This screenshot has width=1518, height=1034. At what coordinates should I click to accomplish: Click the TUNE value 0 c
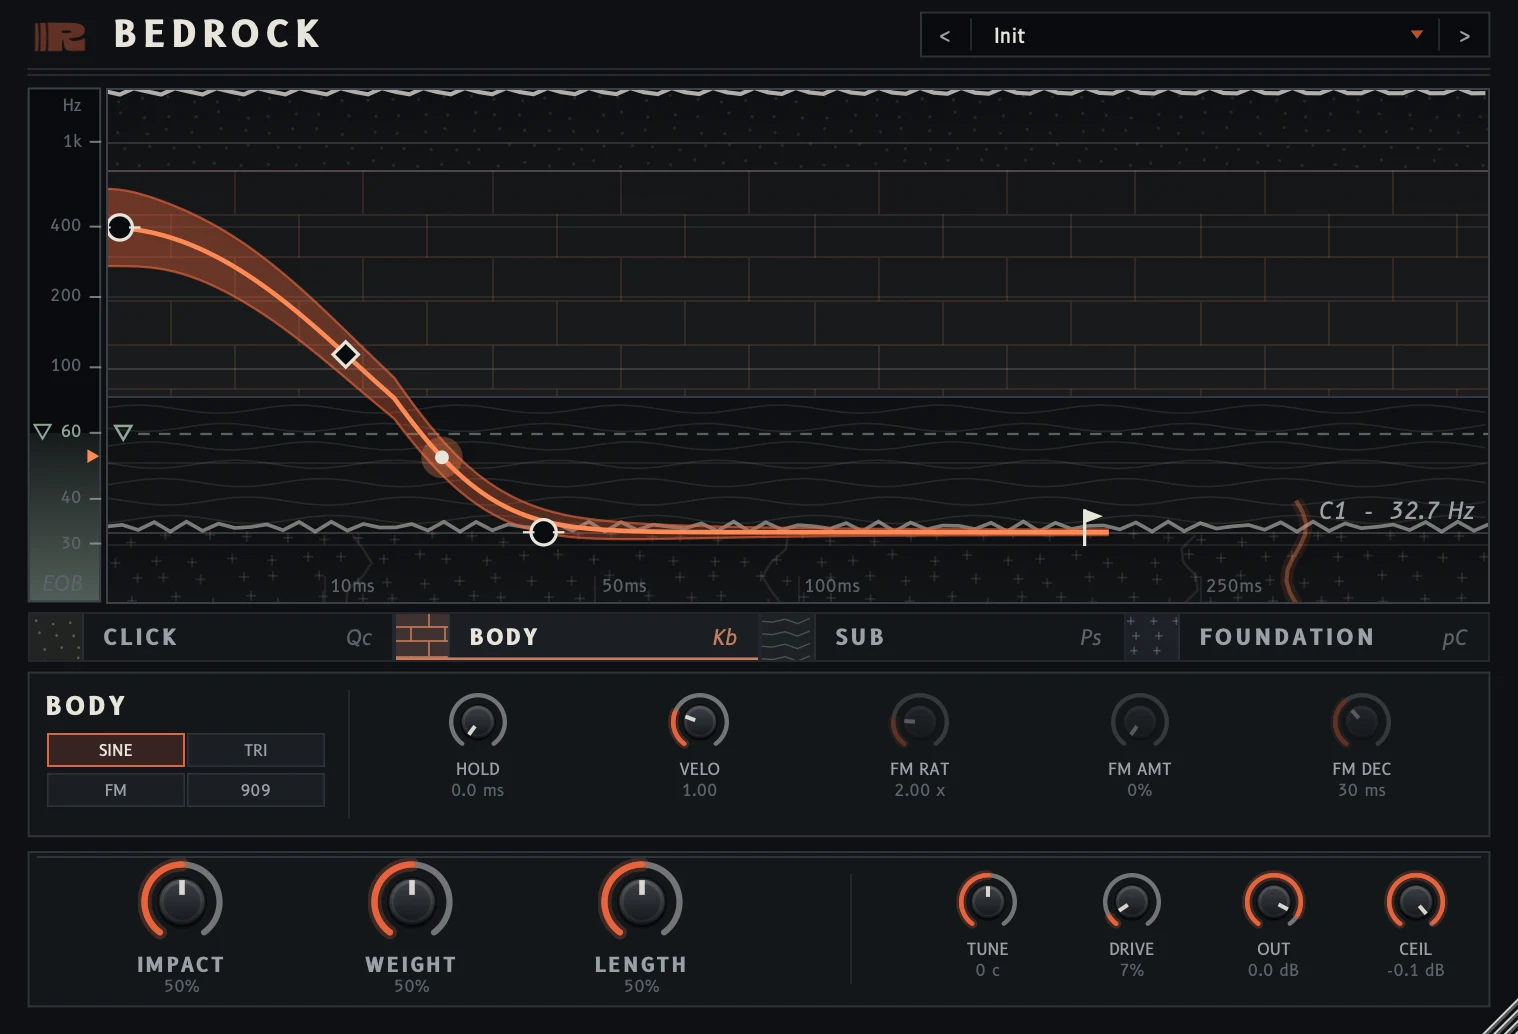click(x=988, y=970)
